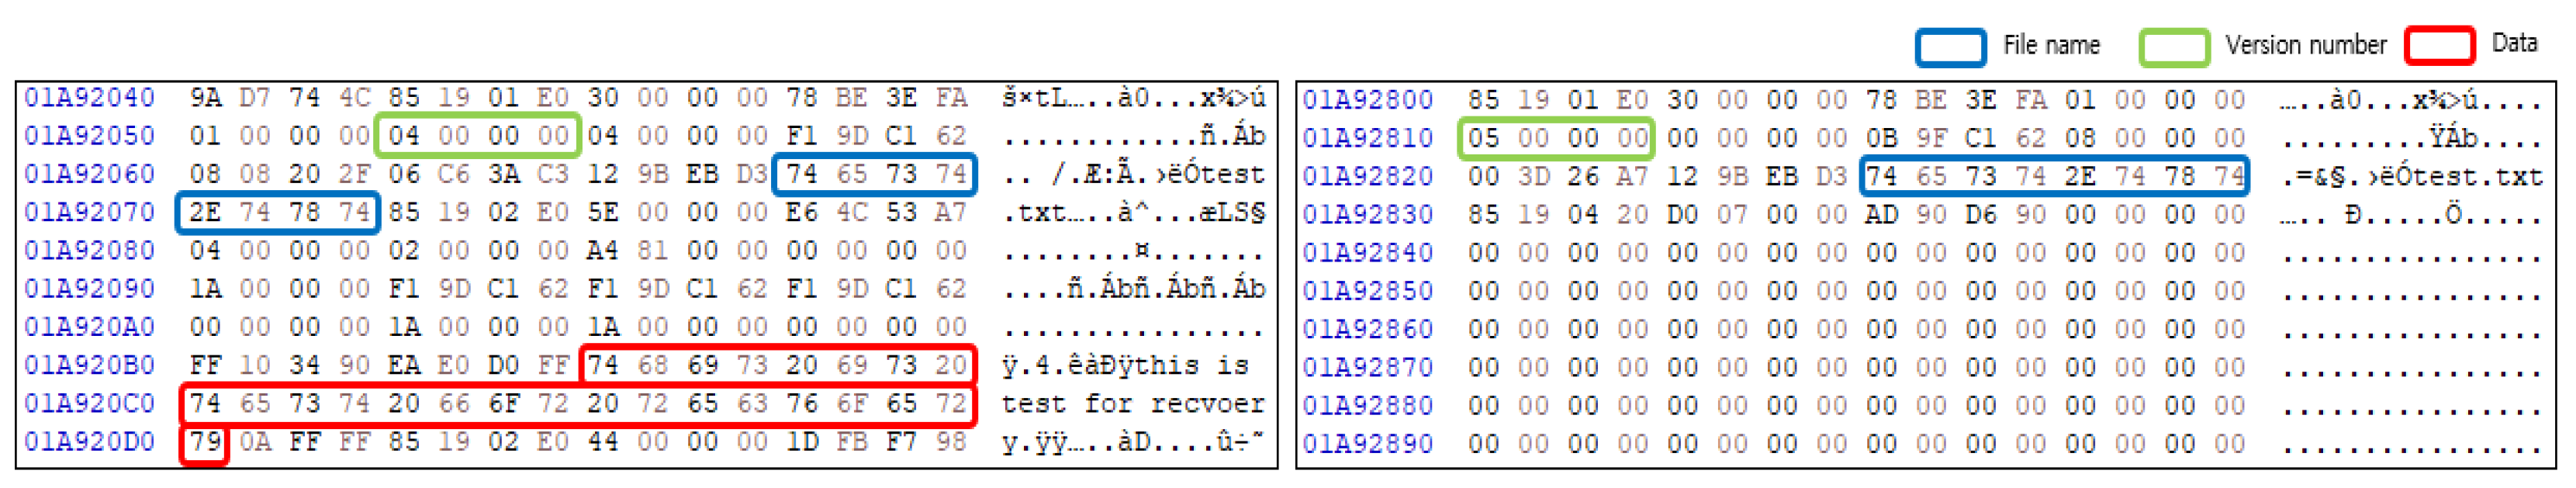Select address 01A92040 in left hex dump
This screenshot has height=488, width=2576.
point(89,98)
